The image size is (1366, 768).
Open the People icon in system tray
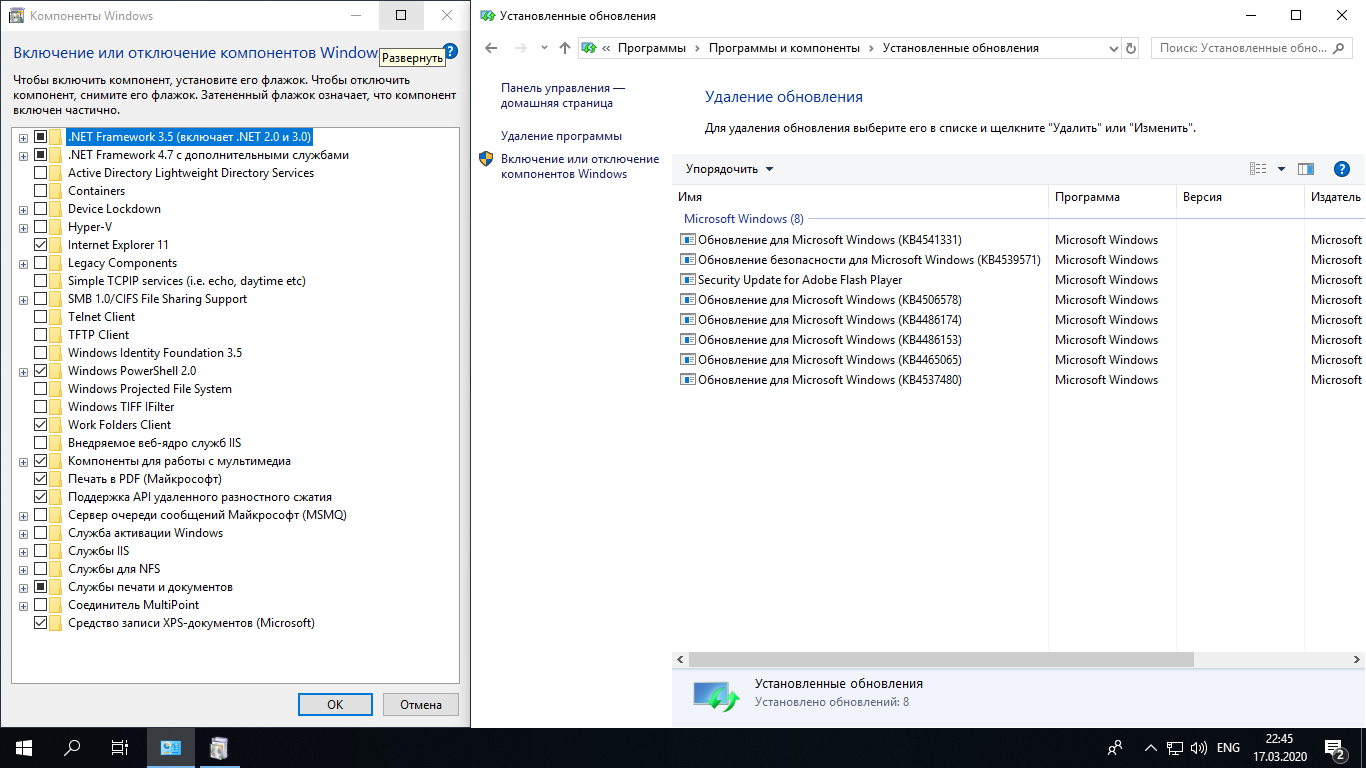point(1115,747)
